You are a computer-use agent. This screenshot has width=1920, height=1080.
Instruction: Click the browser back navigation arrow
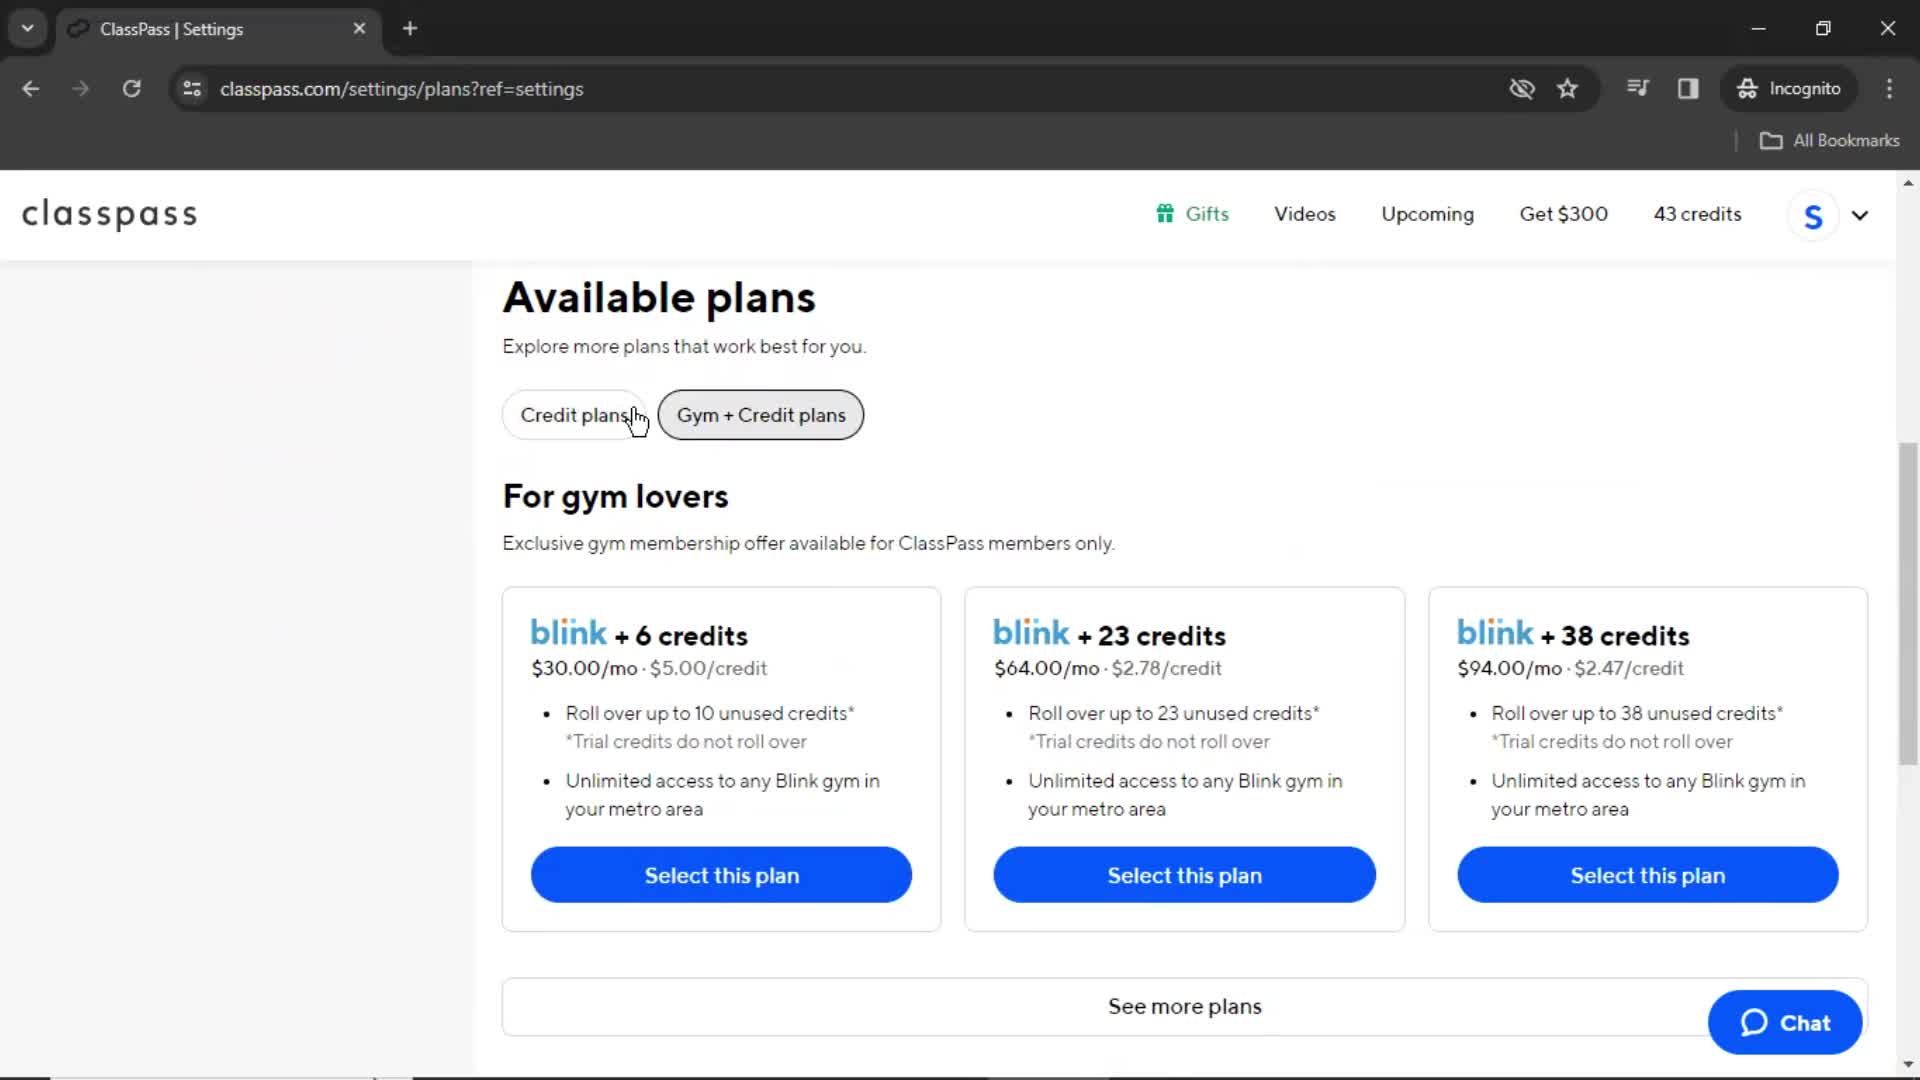32,88
